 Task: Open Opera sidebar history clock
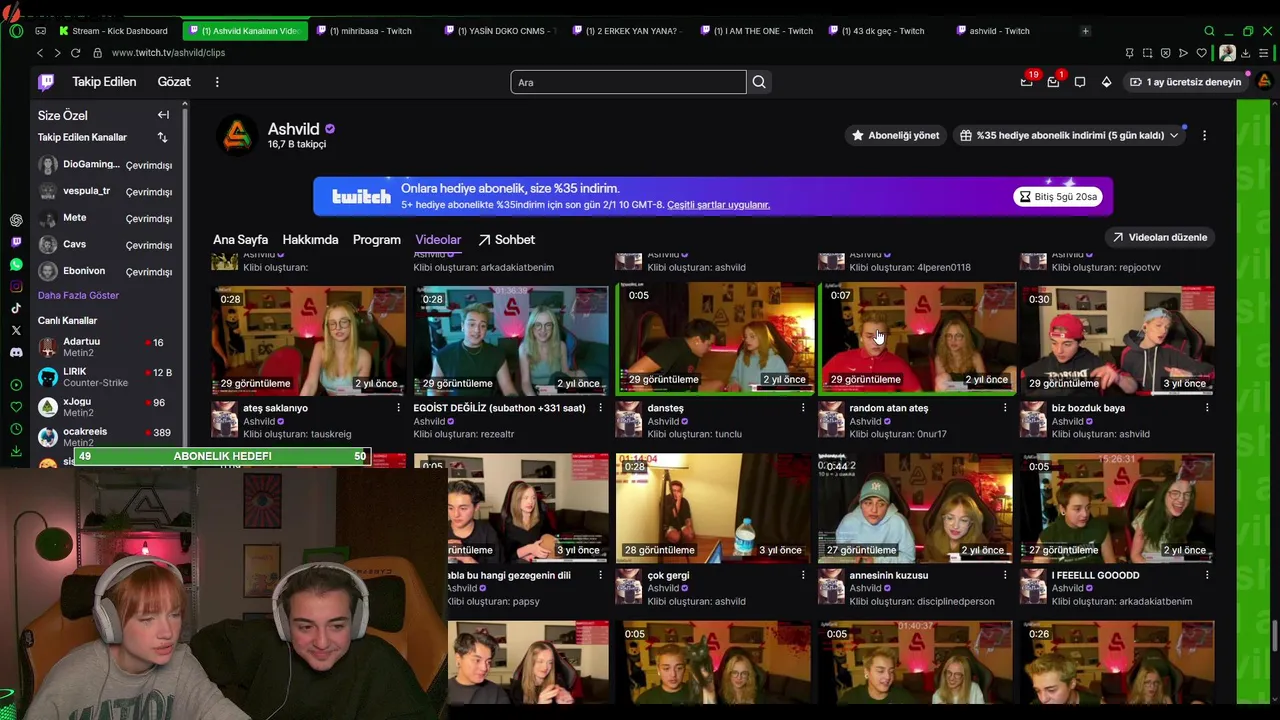click(16, 429)
